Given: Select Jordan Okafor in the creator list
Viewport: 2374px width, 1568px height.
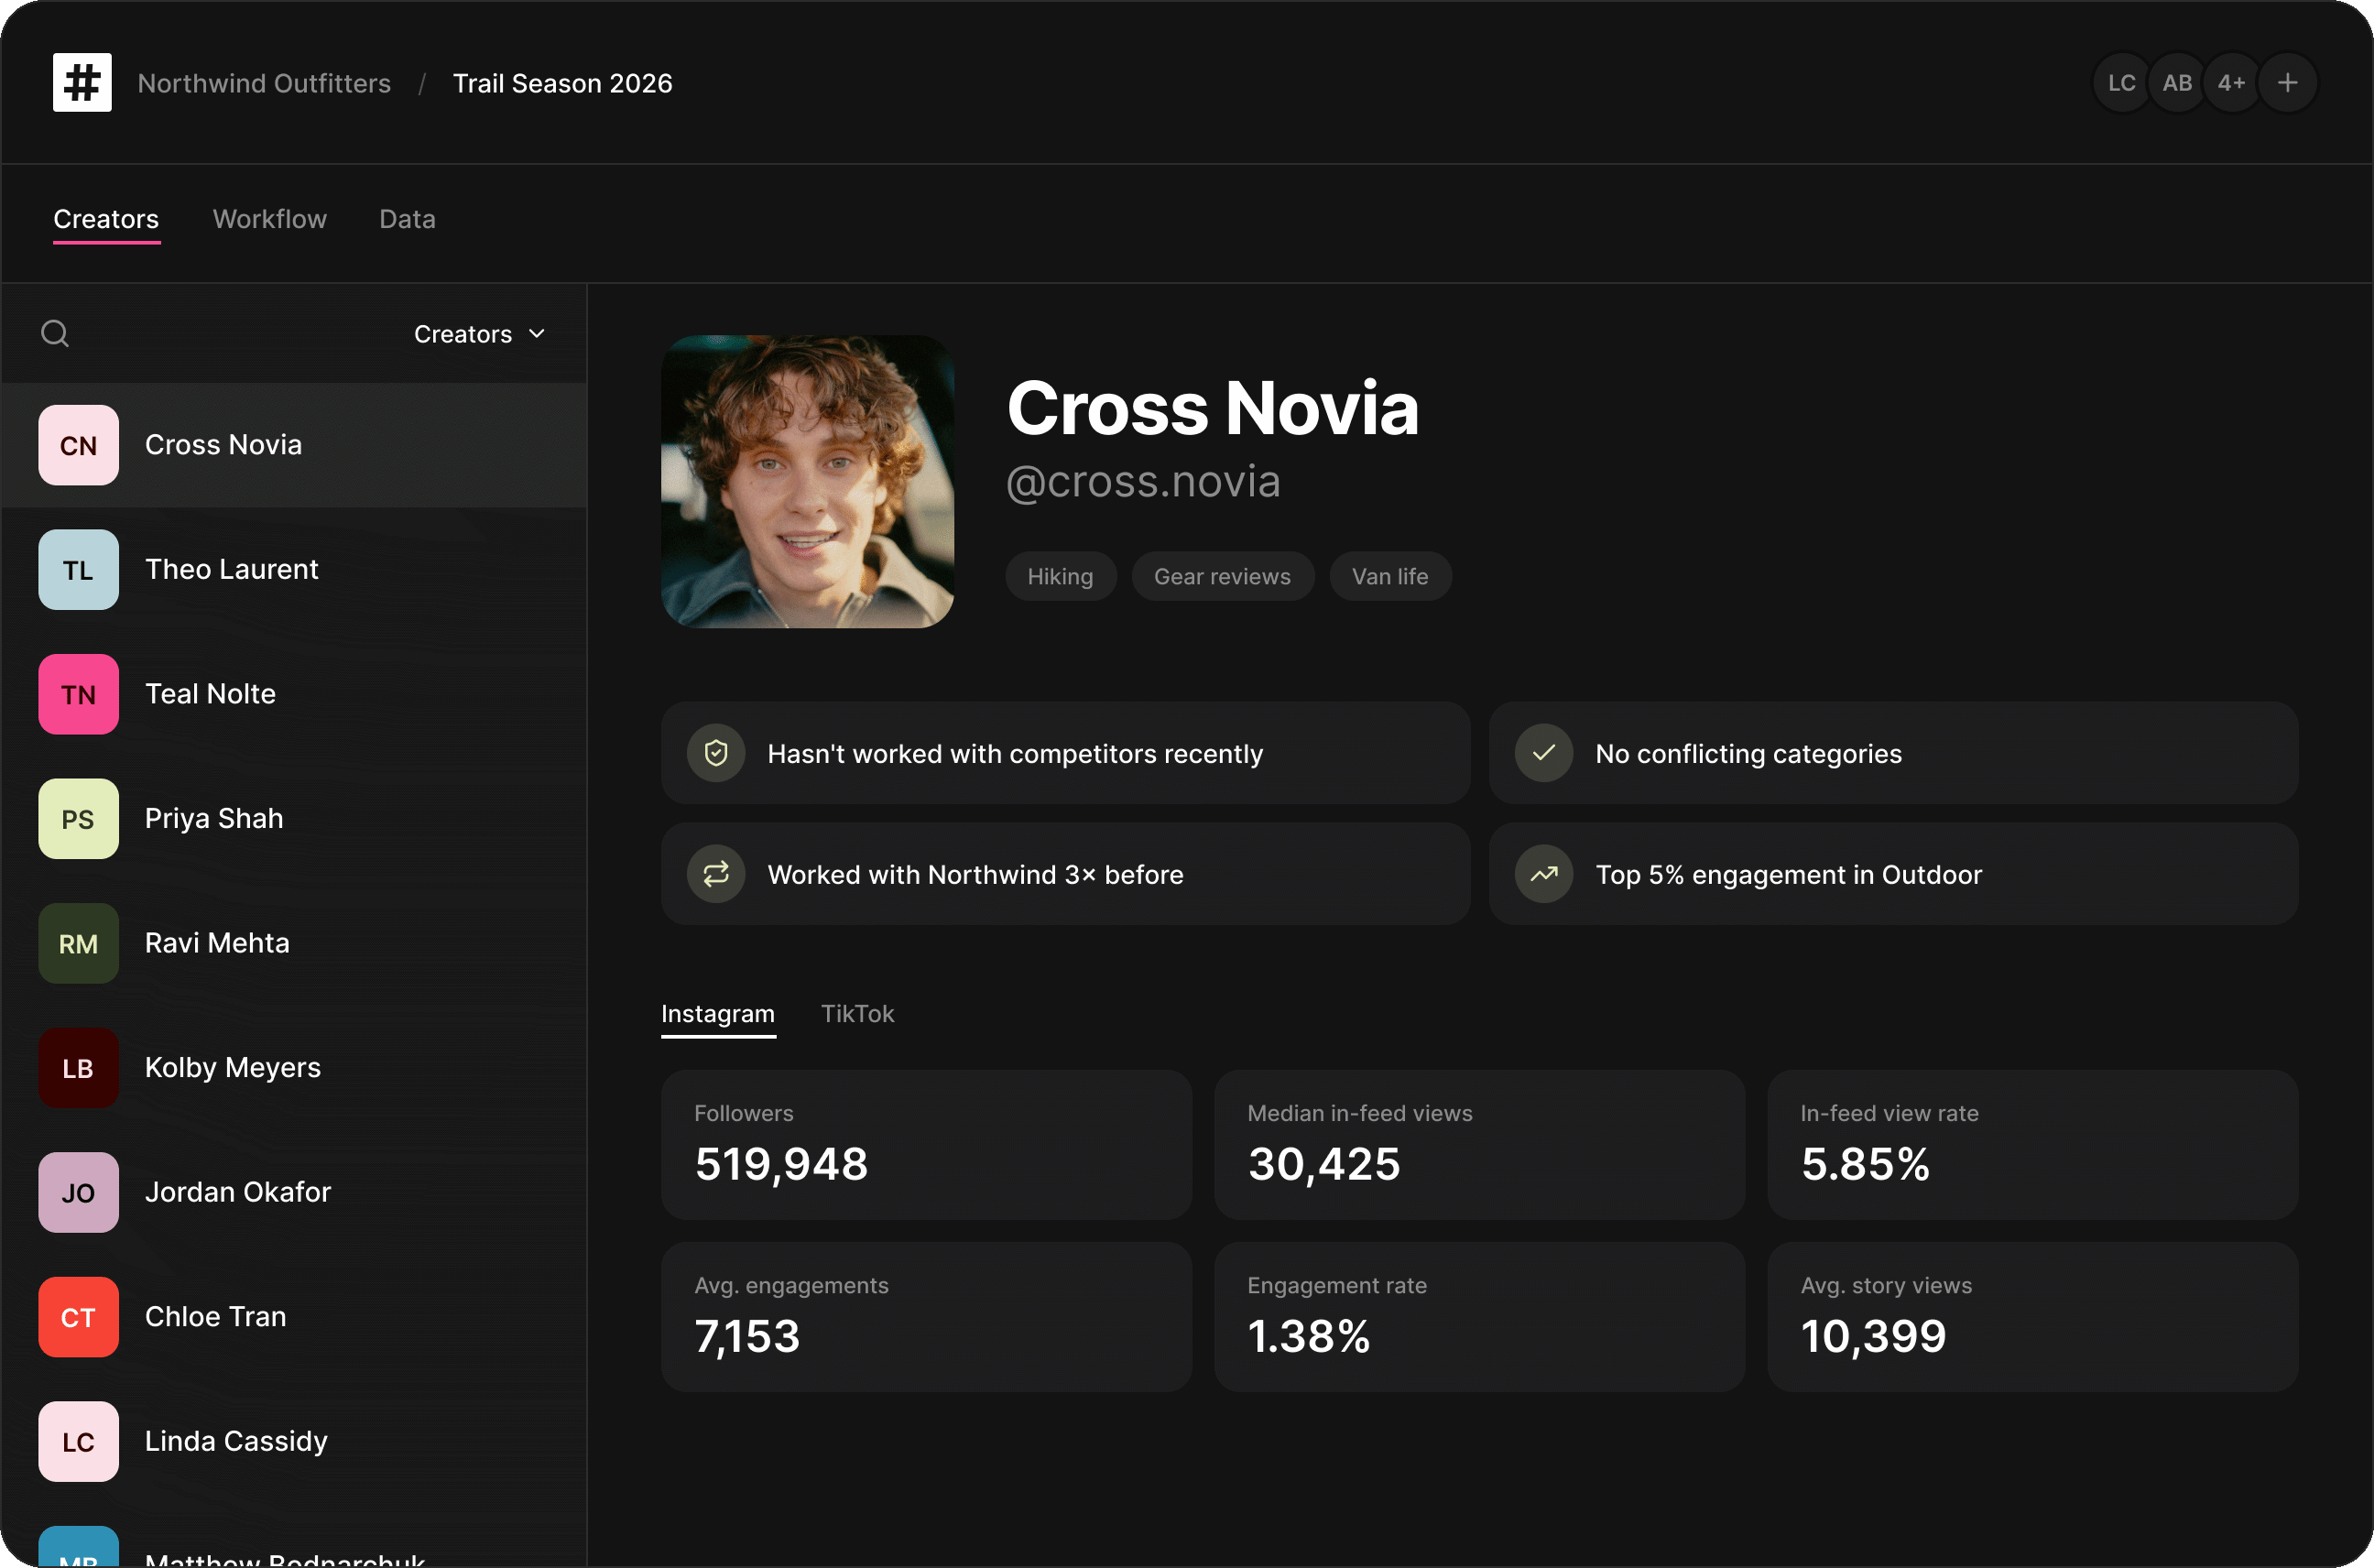Looking at the screenshot, I should [293, 1192].
